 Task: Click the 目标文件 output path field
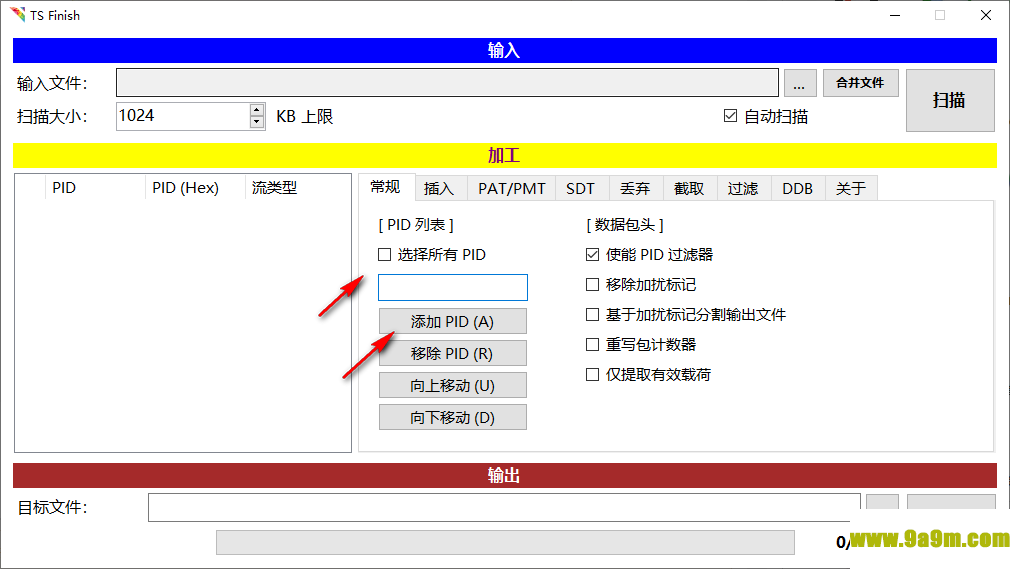(504, 508)
